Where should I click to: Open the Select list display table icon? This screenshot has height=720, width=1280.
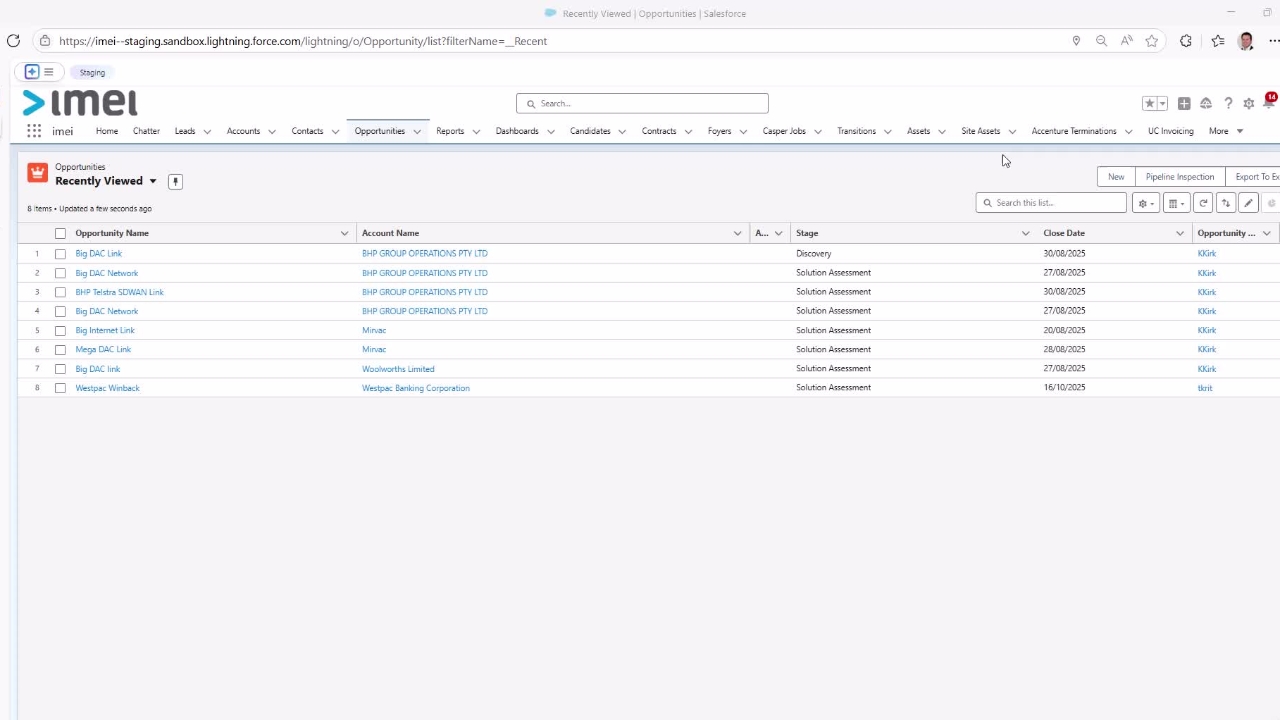(x=1176, y=203)
